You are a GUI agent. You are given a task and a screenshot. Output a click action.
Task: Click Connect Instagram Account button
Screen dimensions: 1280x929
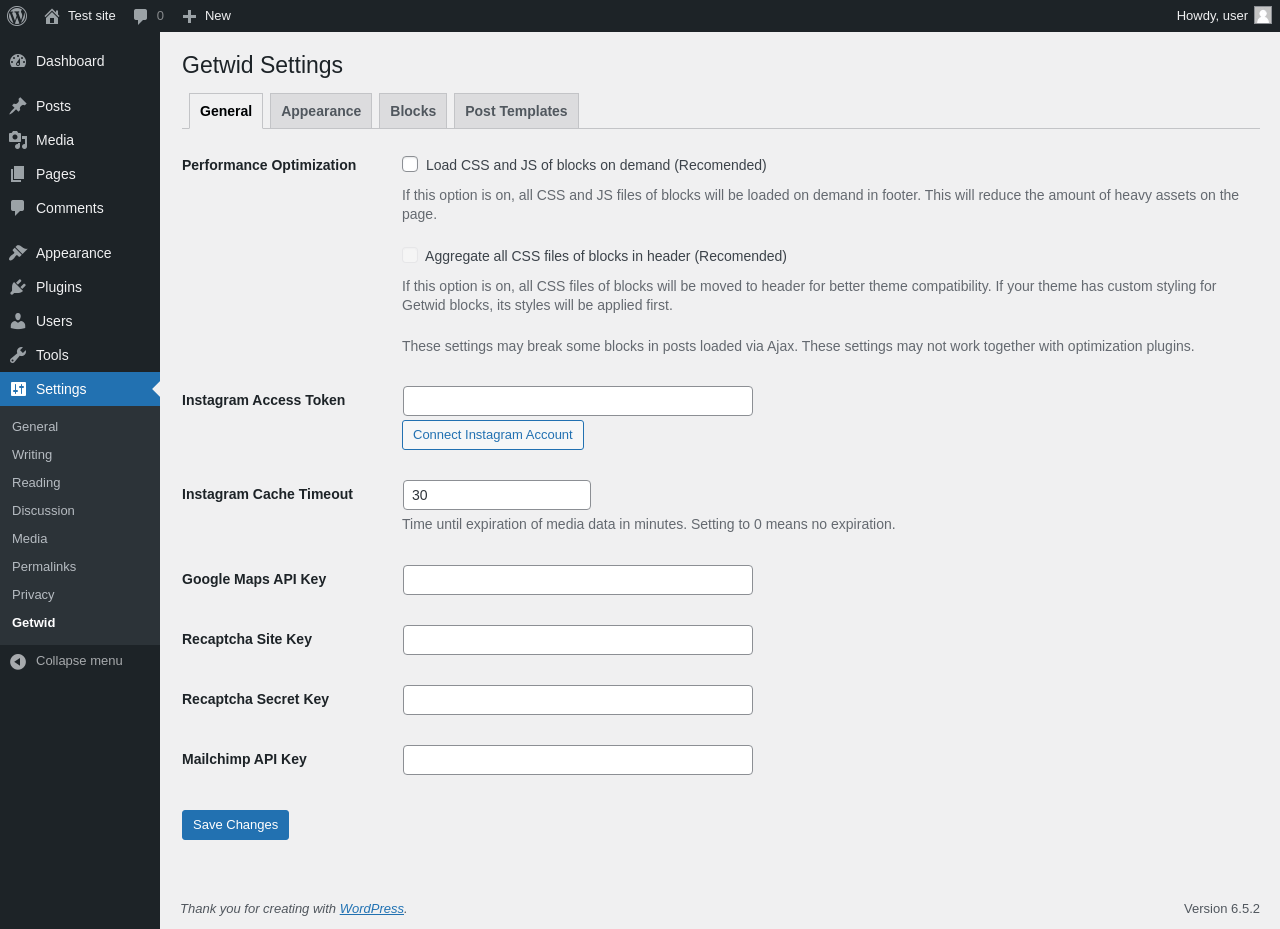493,435
